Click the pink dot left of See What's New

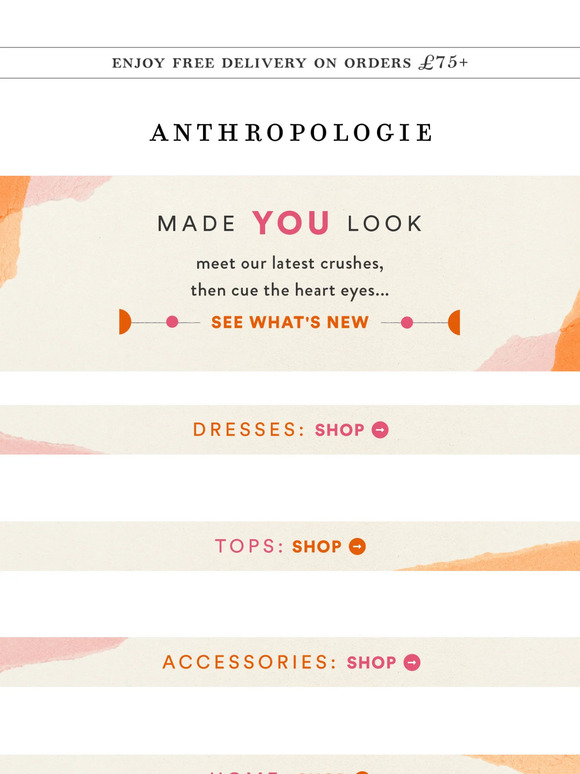(x=172, y=322)
